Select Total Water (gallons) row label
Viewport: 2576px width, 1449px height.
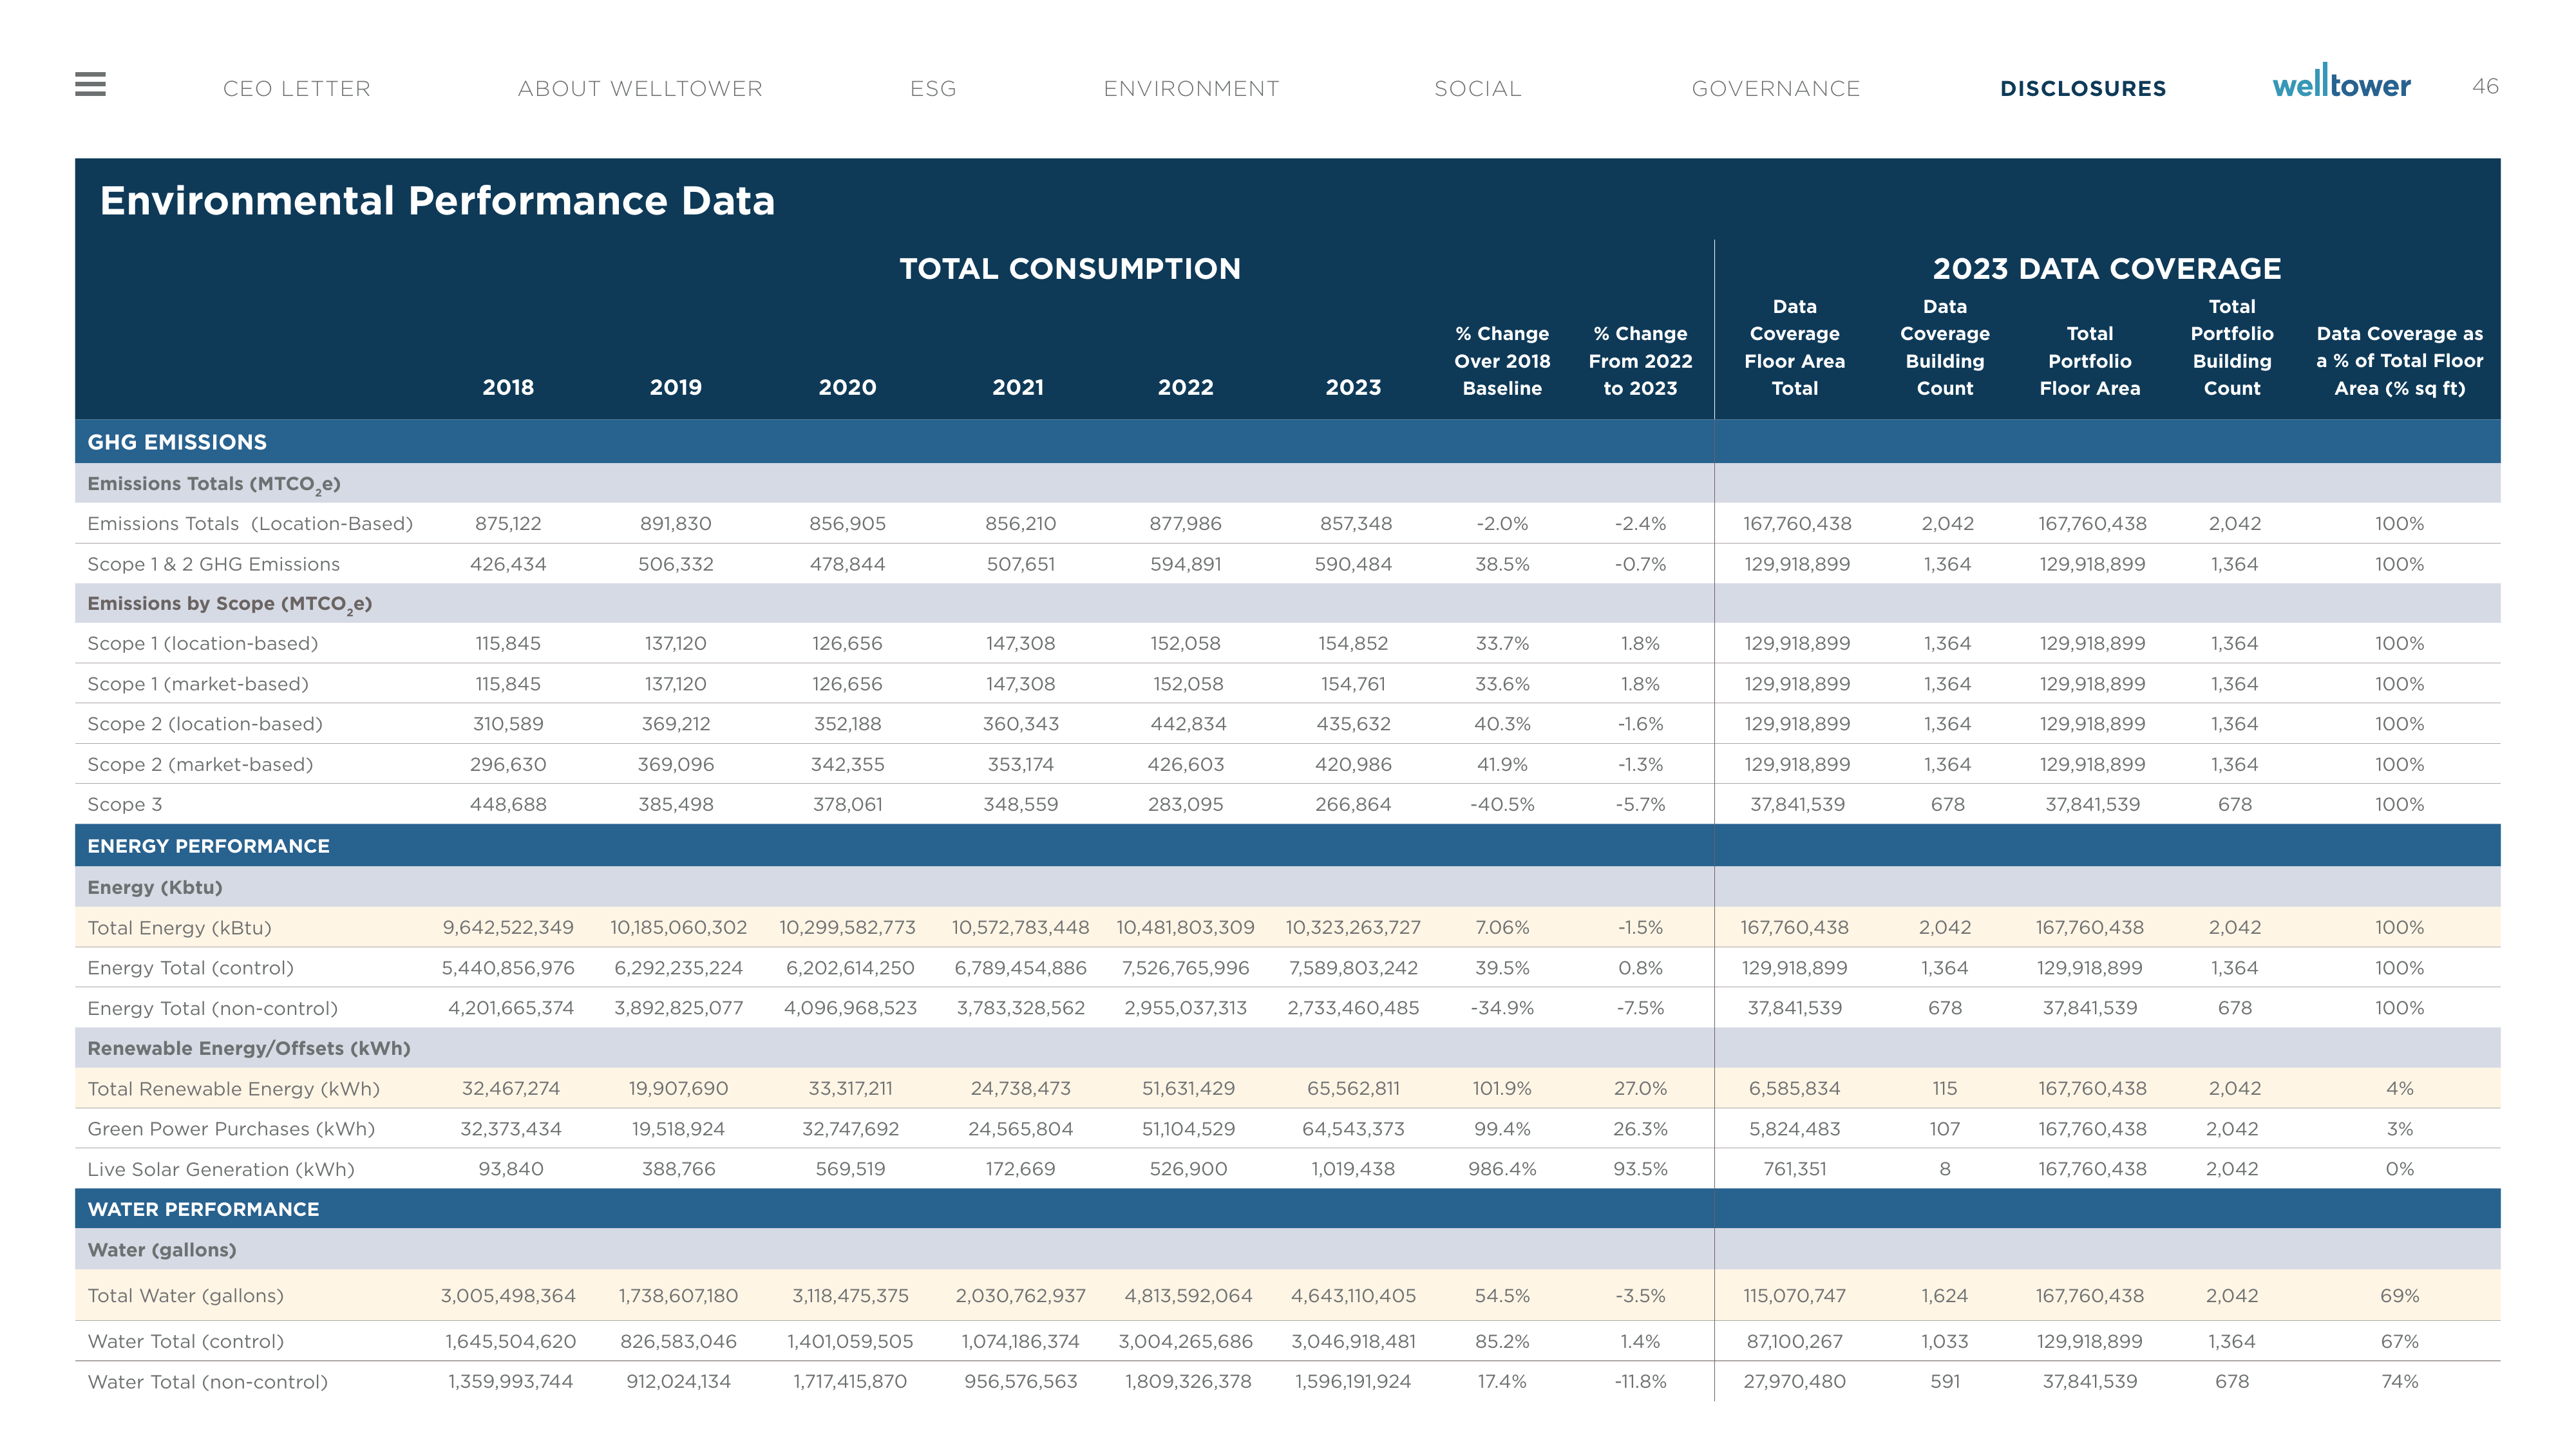pos(185,1296)
